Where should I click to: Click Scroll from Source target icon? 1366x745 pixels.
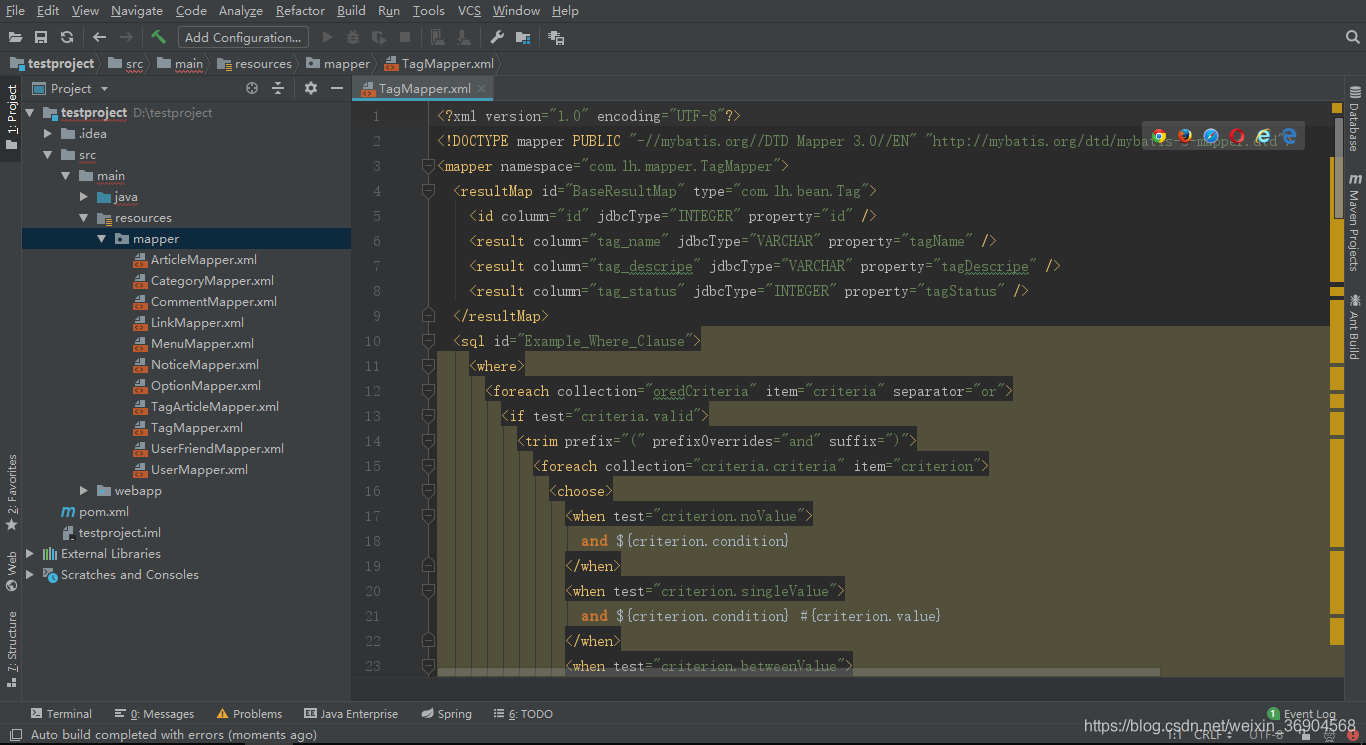click(x=252, y=88)
